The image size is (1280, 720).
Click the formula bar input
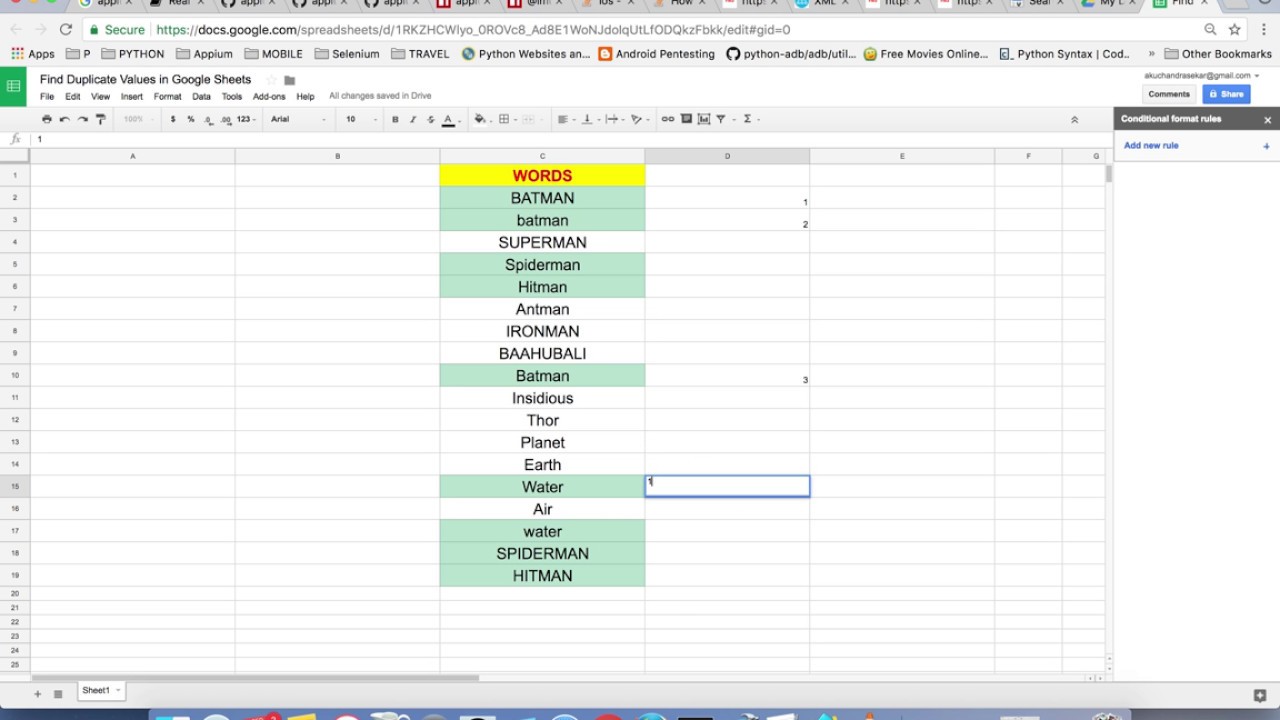click(x=570, y=140)
